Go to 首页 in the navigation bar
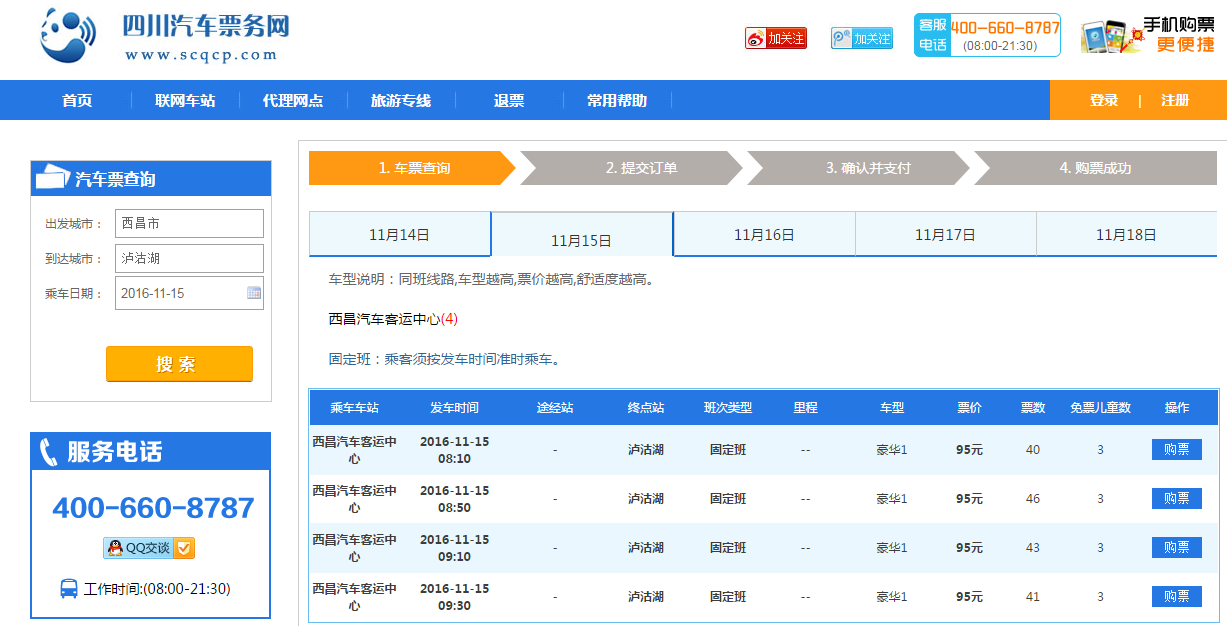The height and width of the screenshot is (626, 1227). pos(77,101)
